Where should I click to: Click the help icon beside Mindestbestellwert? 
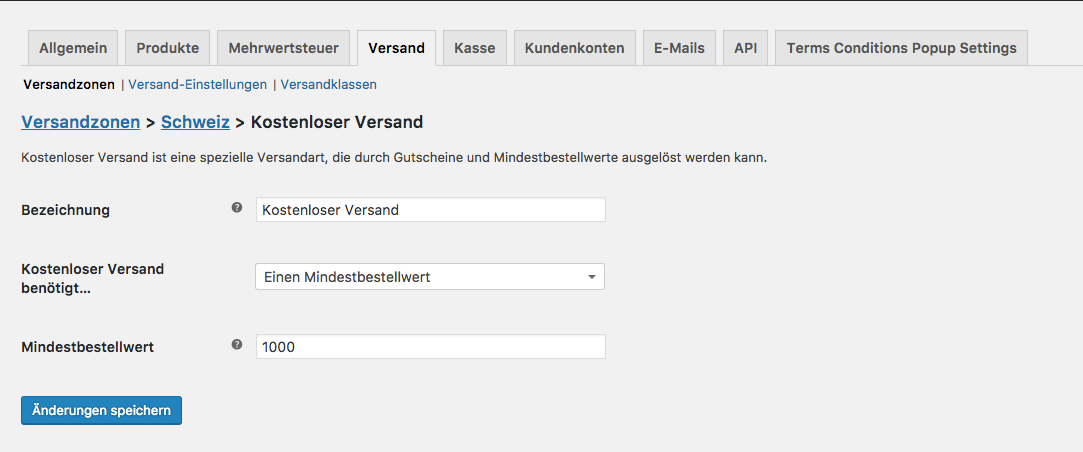pos(237,344)
